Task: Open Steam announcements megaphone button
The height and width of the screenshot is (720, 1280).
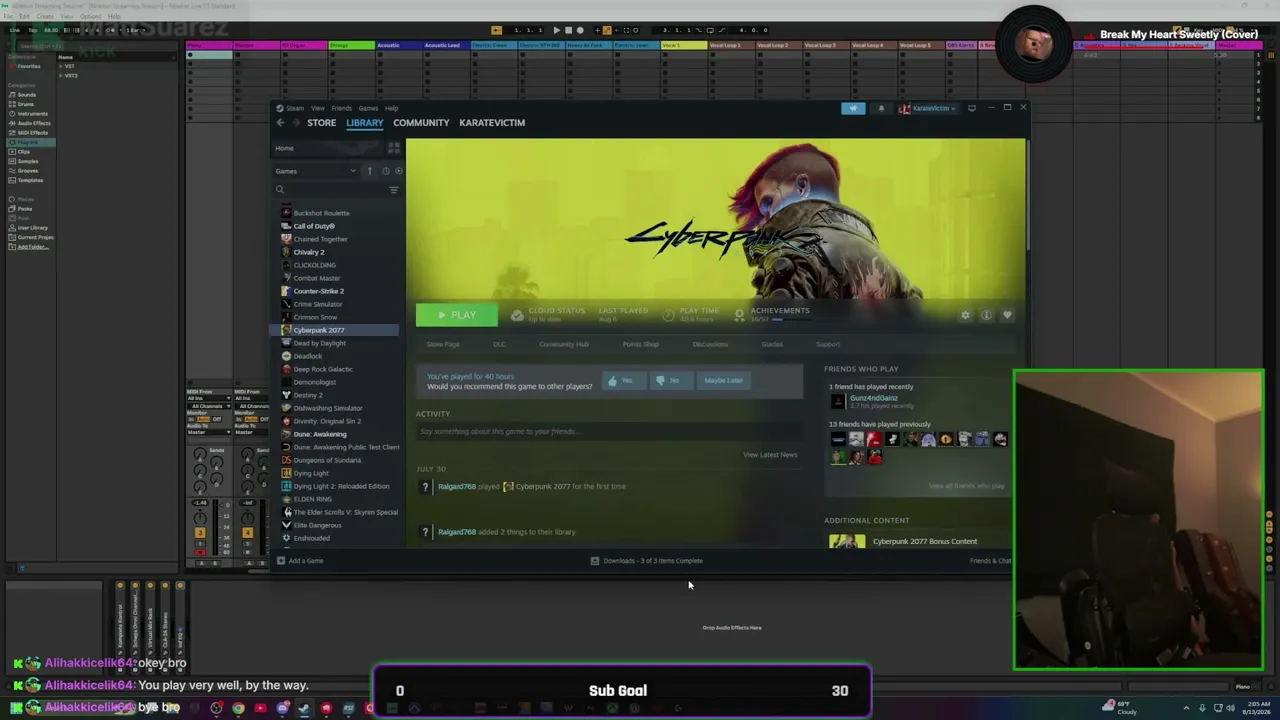Action: [x=853, y=108]
